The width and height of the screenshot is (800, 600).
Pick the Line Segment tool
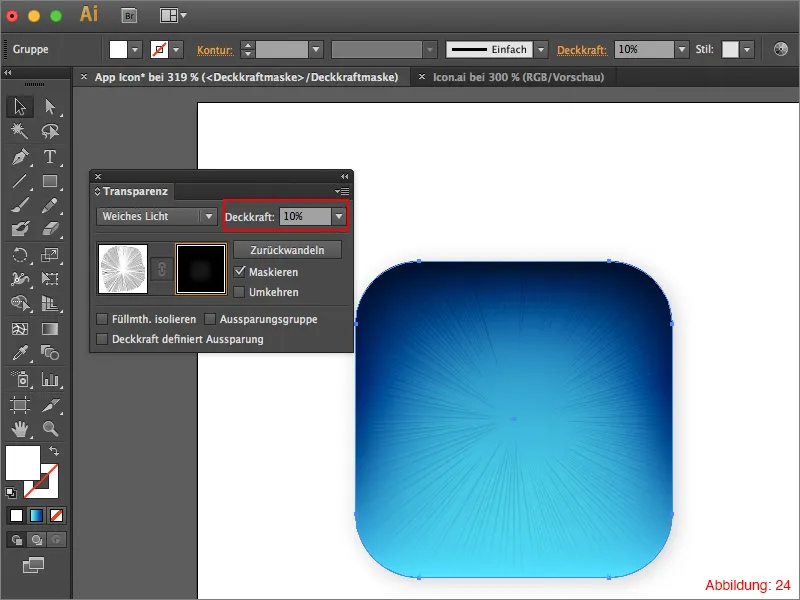click(x=20, y=181)
